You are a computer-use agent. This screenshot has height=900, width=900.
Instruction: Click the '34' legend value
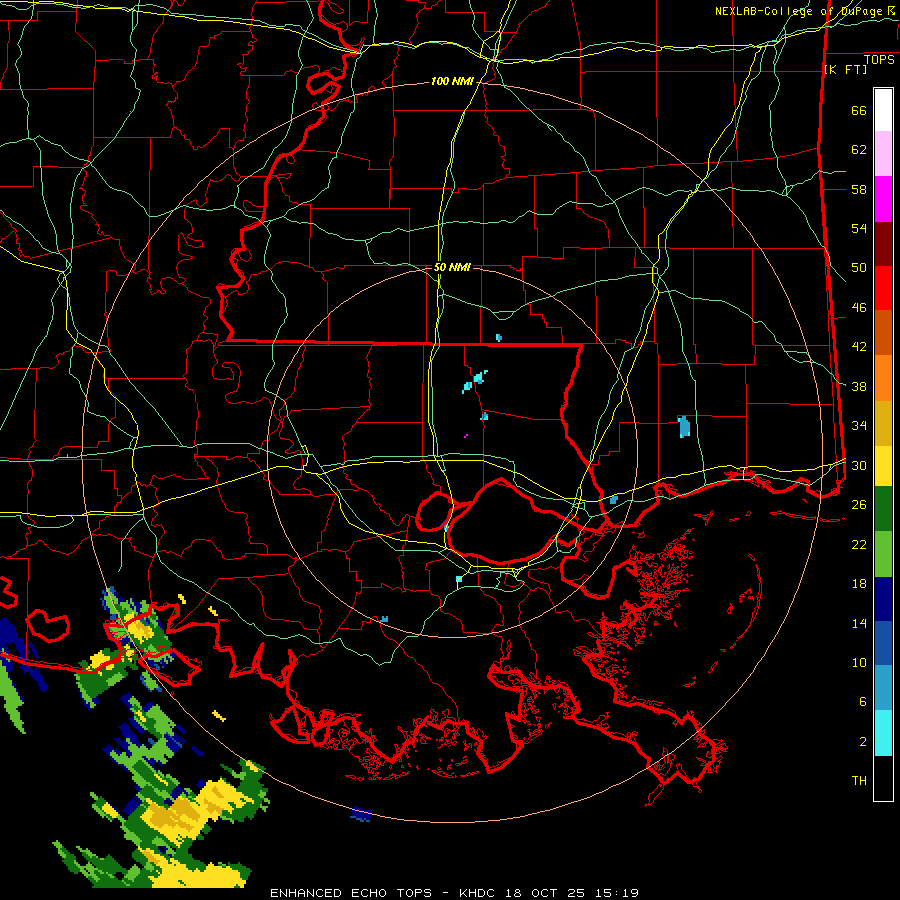(x=859, y=426)
